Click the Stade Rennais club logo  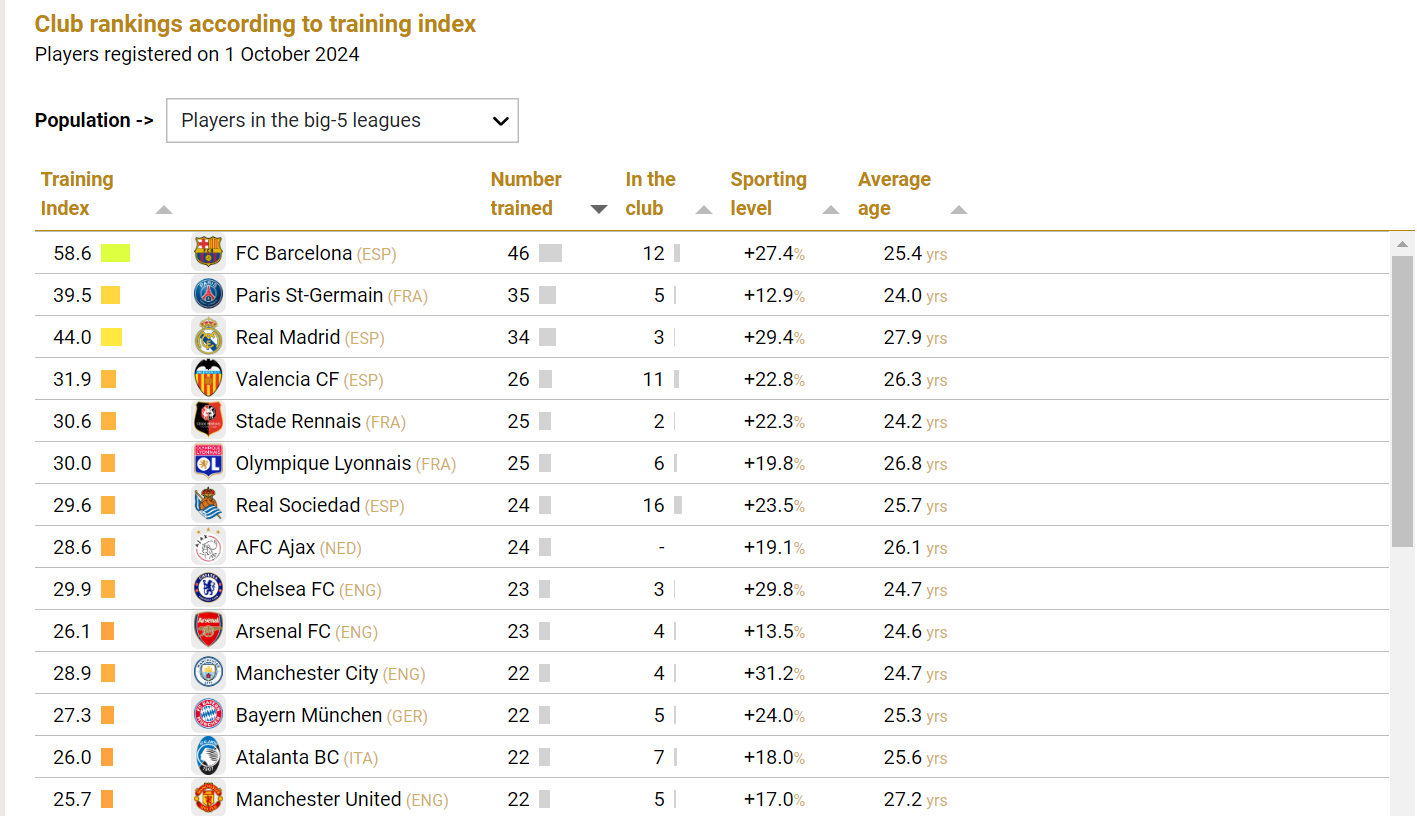(208, 420)
